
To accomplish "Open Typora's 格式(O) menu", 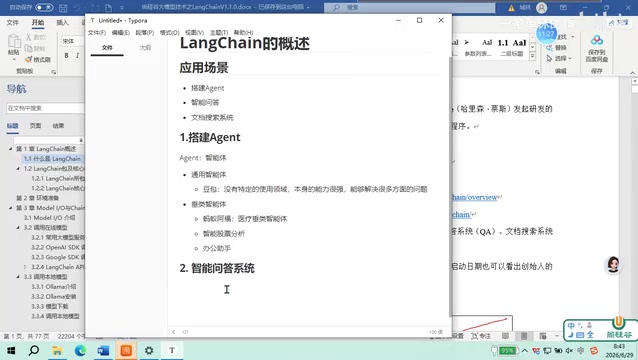I will click(170, 33).
